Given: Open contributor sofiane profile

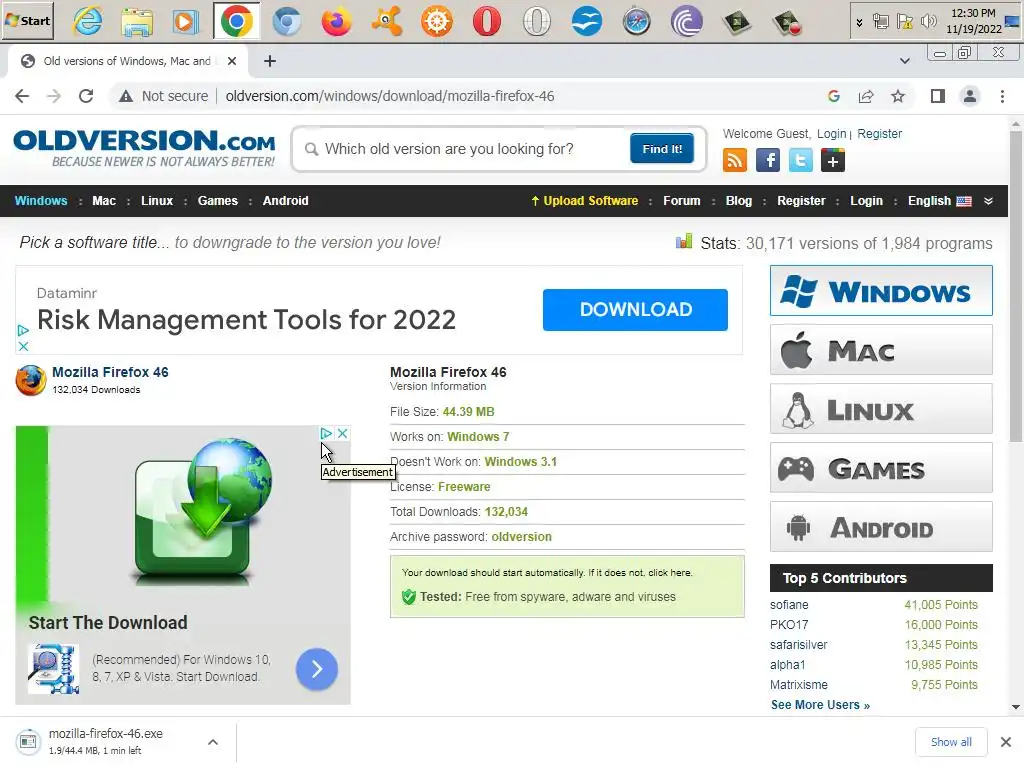Looking at the screenshot, I should pyautogui.click(x=789, y=605).
